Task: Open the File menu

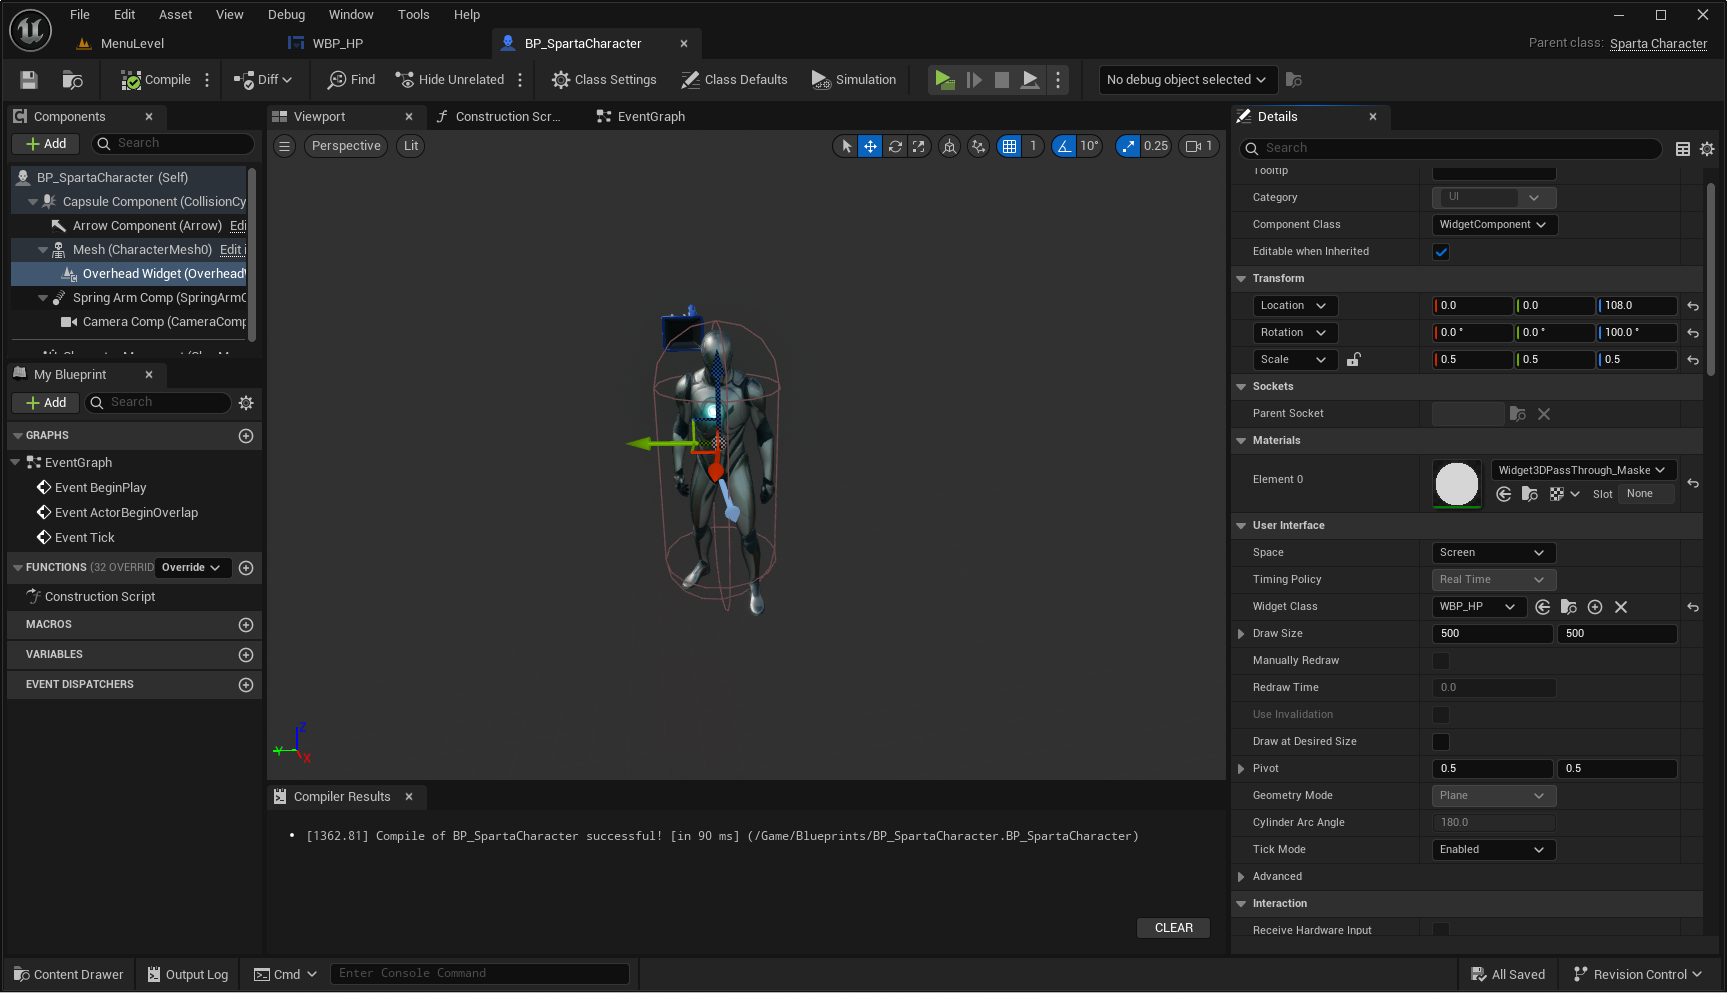Action: 80,15
